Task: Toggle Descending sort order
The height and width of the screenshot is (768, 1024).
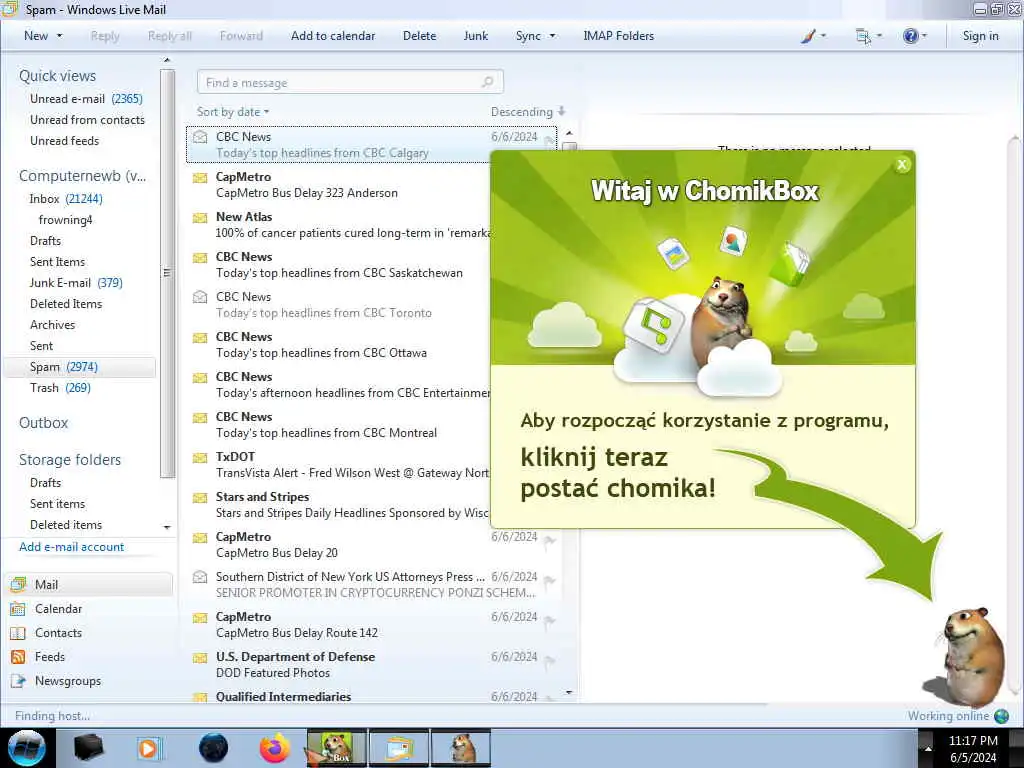Action: (528, 112)
